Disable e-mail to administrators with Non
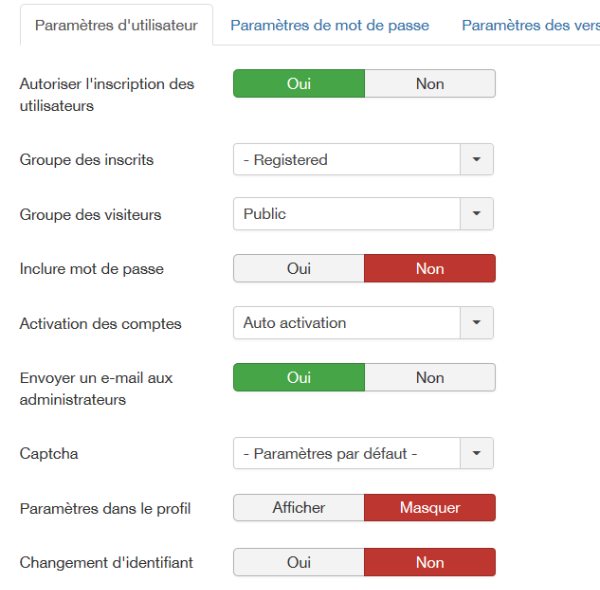The width and height of the screenshot is (600, 590). [x=430, y=378]
